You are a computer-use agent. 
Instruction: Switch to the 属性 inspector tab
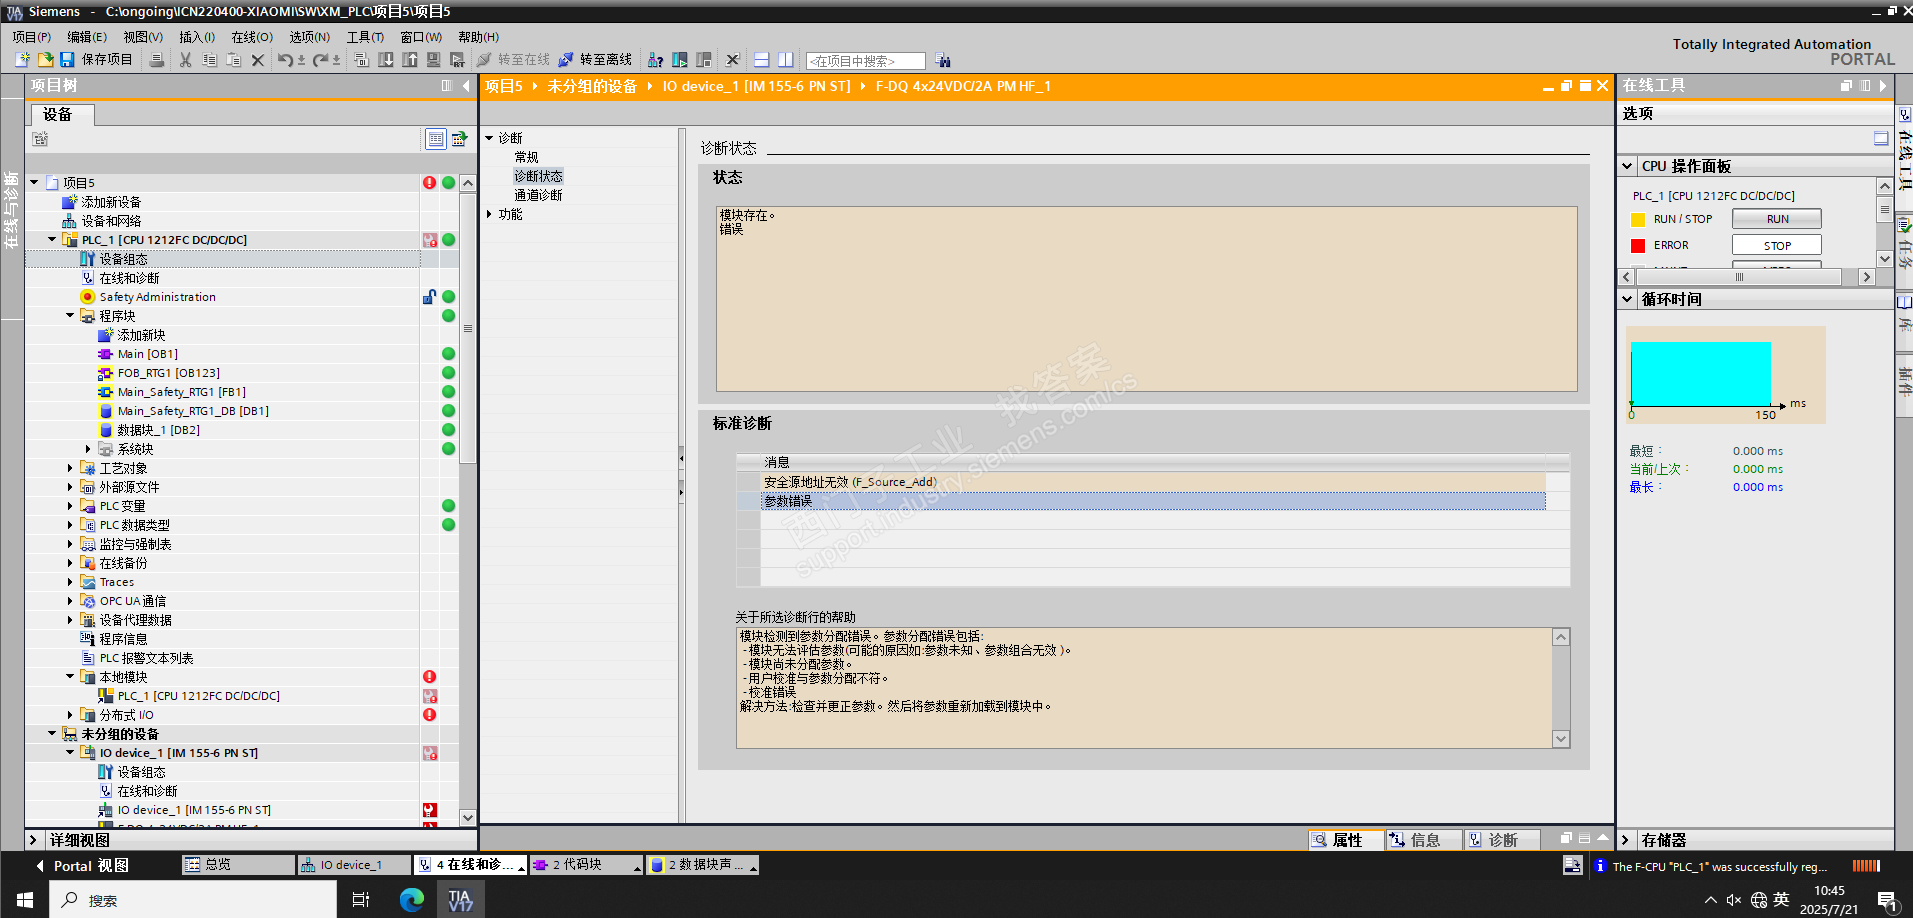[1346, 840]
